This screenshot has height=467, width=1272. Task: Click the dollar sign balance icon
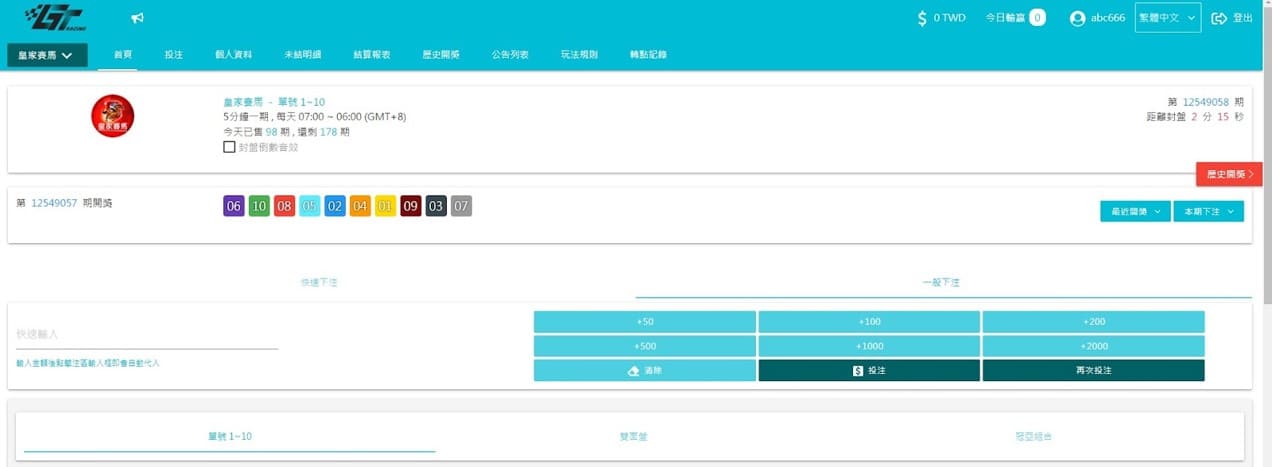(x=922, y=18)
